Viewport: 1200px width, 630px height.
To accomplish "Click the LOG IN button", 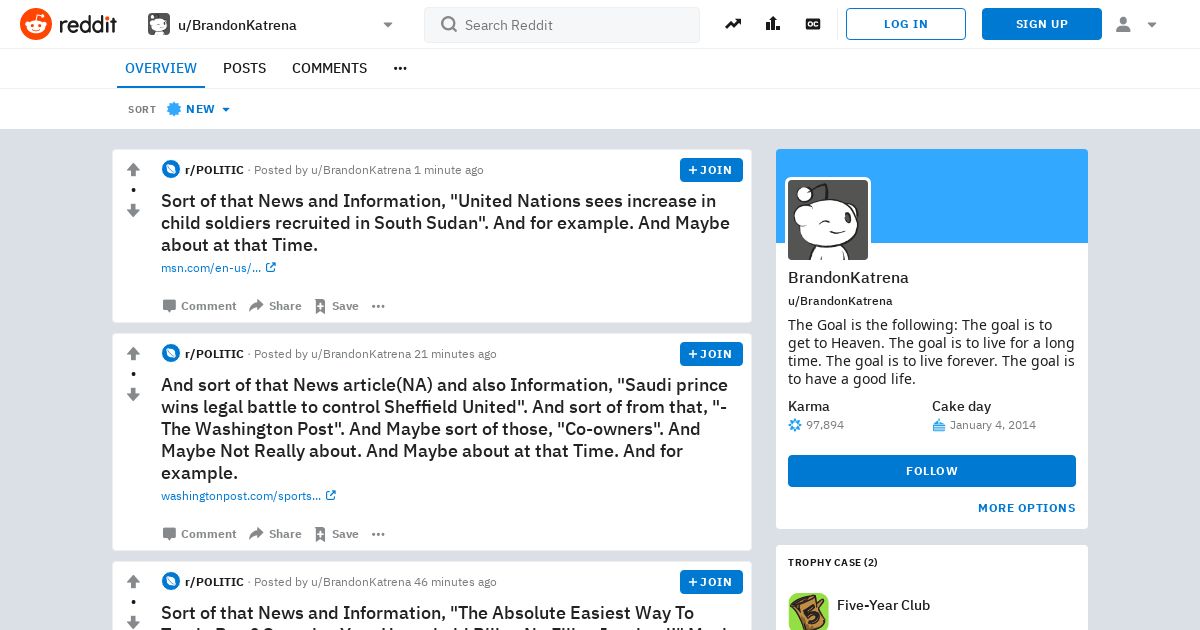I will 906,24.
